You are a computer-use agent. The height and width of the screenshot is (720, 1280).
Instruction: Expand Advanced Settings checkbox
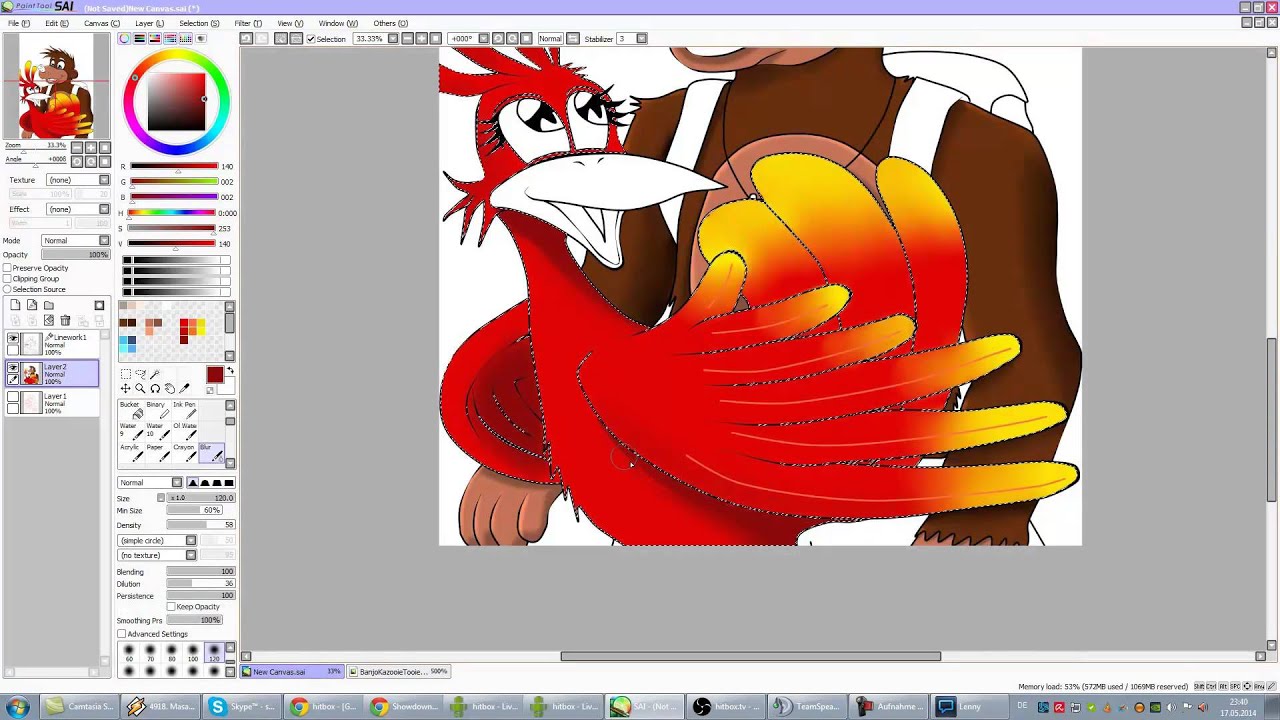coord(122,634)
